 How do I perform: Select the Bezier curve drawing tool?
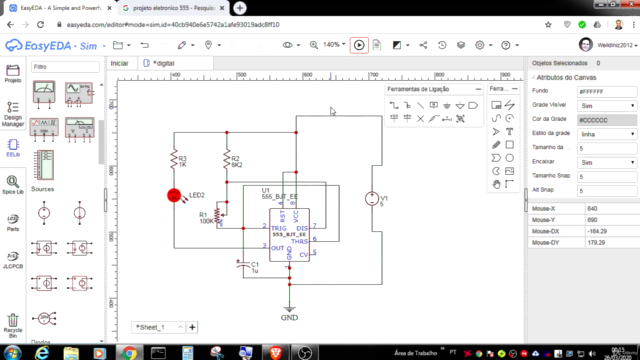coord(496,118)
